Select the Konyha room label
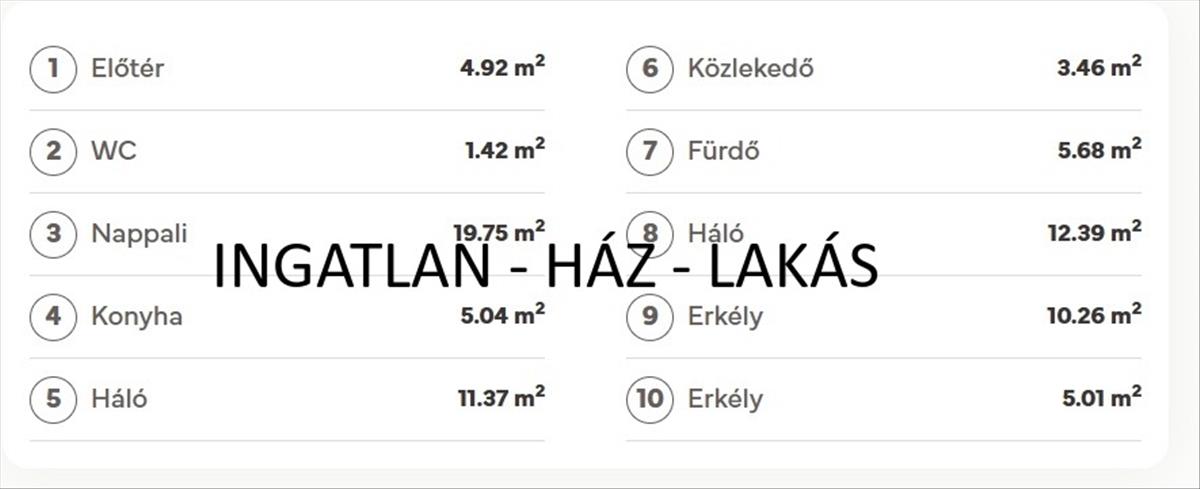This screenshot has height=489, width=1200. [137, 317]
